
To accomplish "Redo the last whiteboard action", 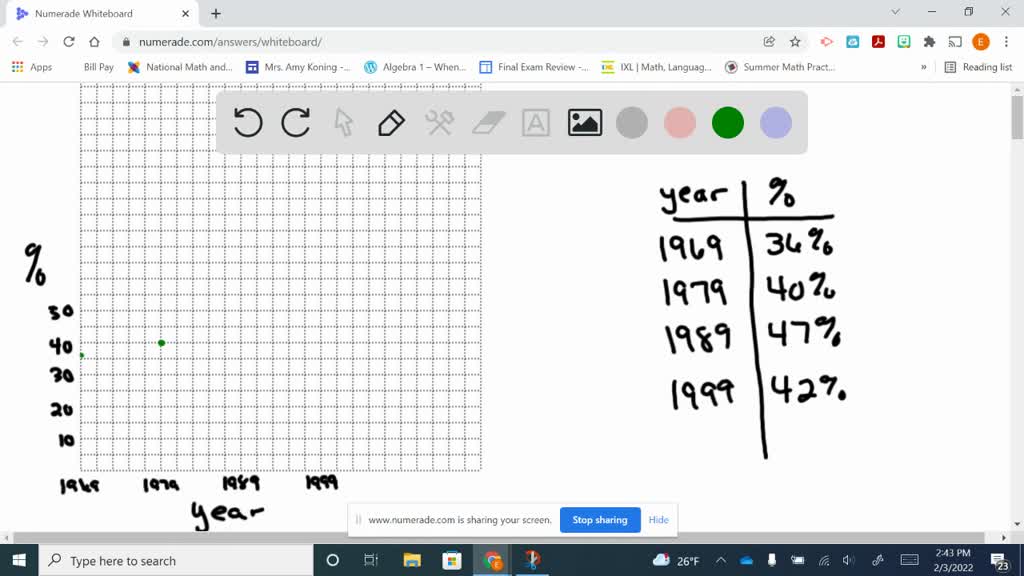I will coord(296,122).
